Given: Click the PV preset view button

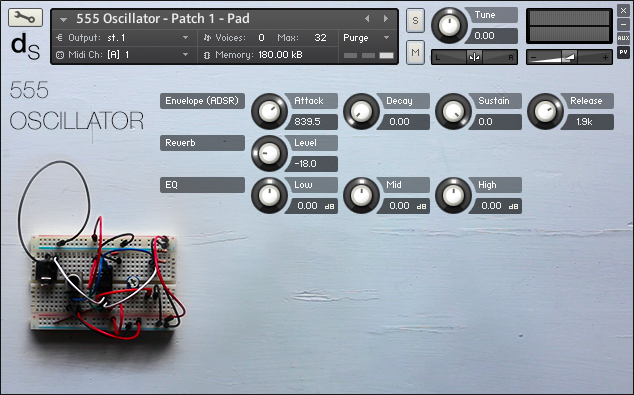Looking at the screenshot, I should pyautogui.click(x=623, y=52).
